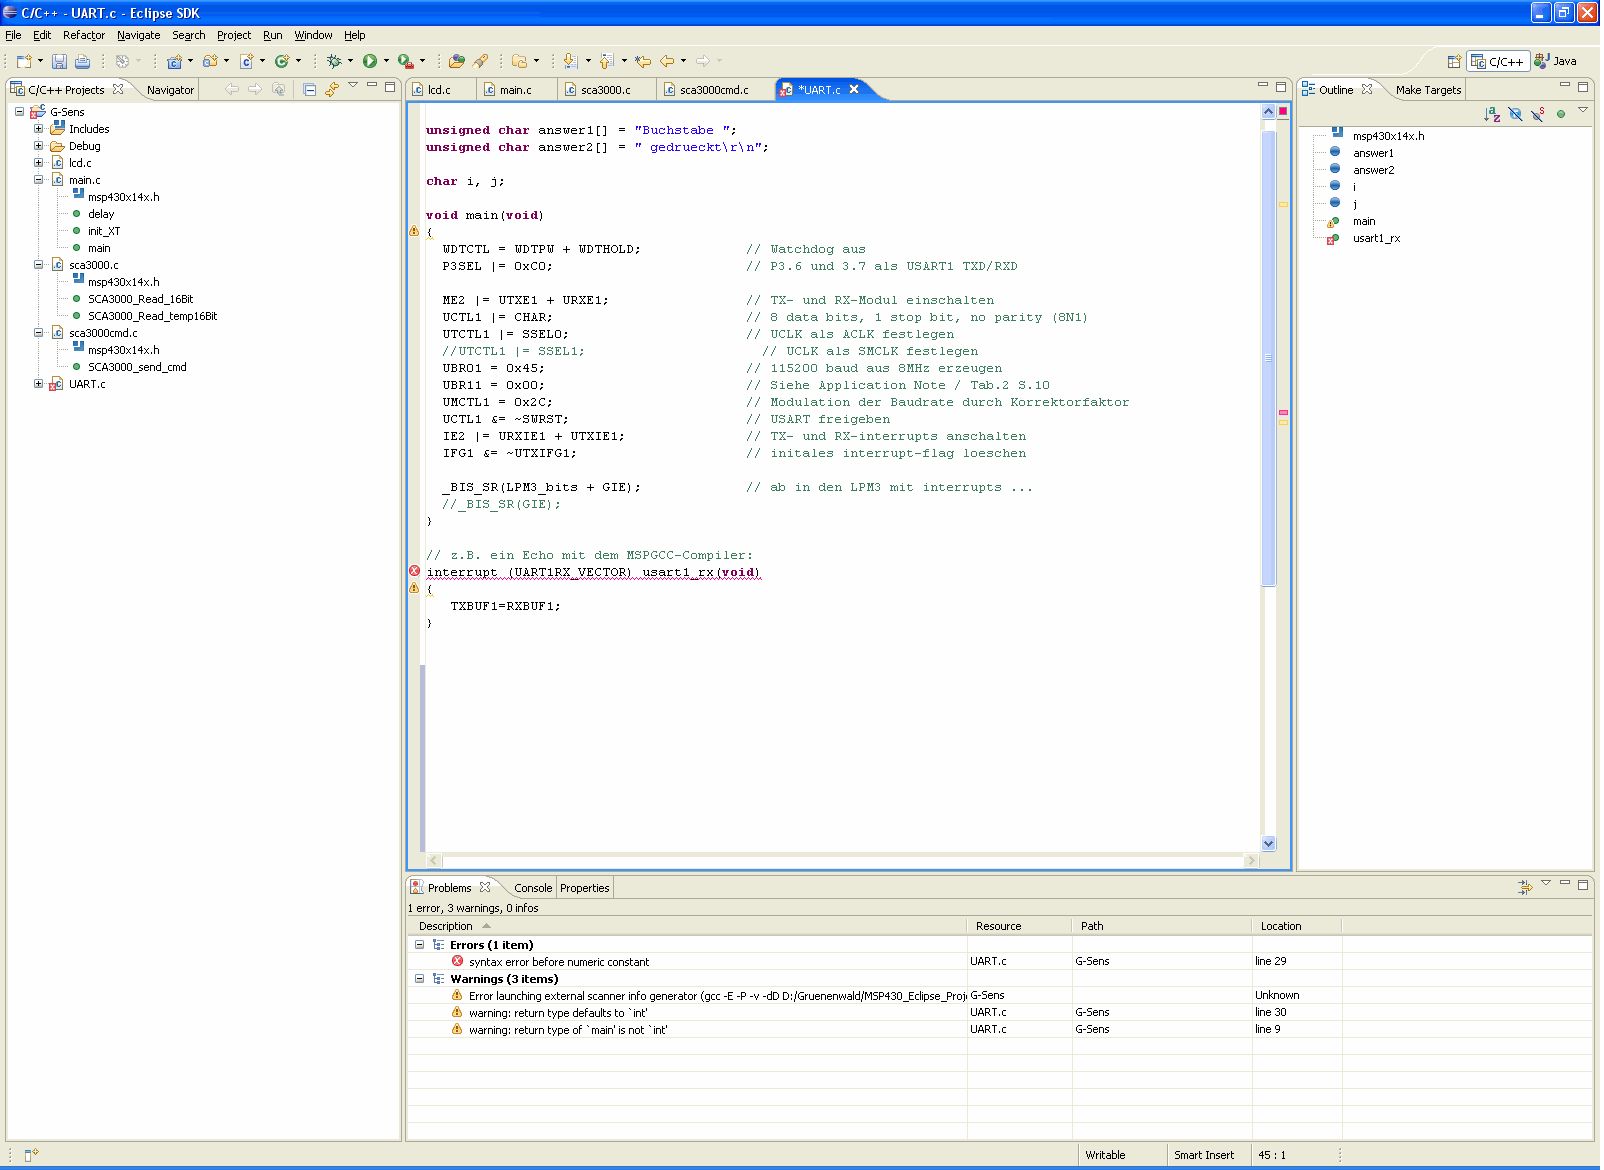Open the Refactor menu
Image resolution: width=1604 pixels, height=1170 pixels.
(x=83, y=35)
